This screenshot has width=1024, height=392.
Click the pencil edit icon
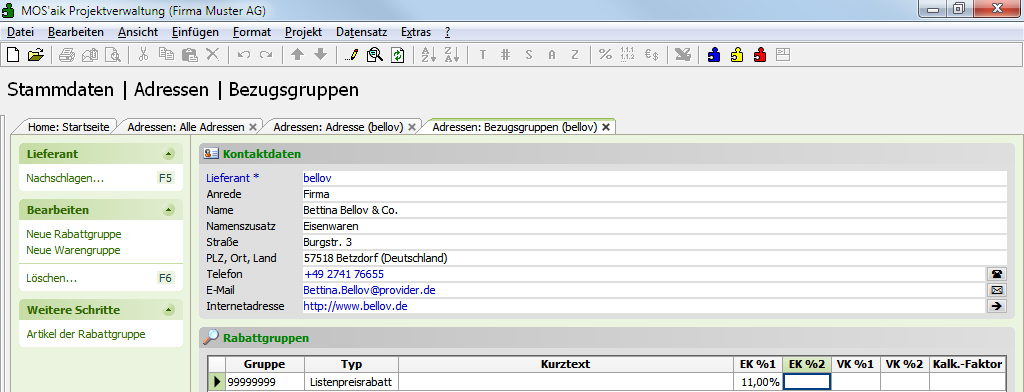[351, 55]
